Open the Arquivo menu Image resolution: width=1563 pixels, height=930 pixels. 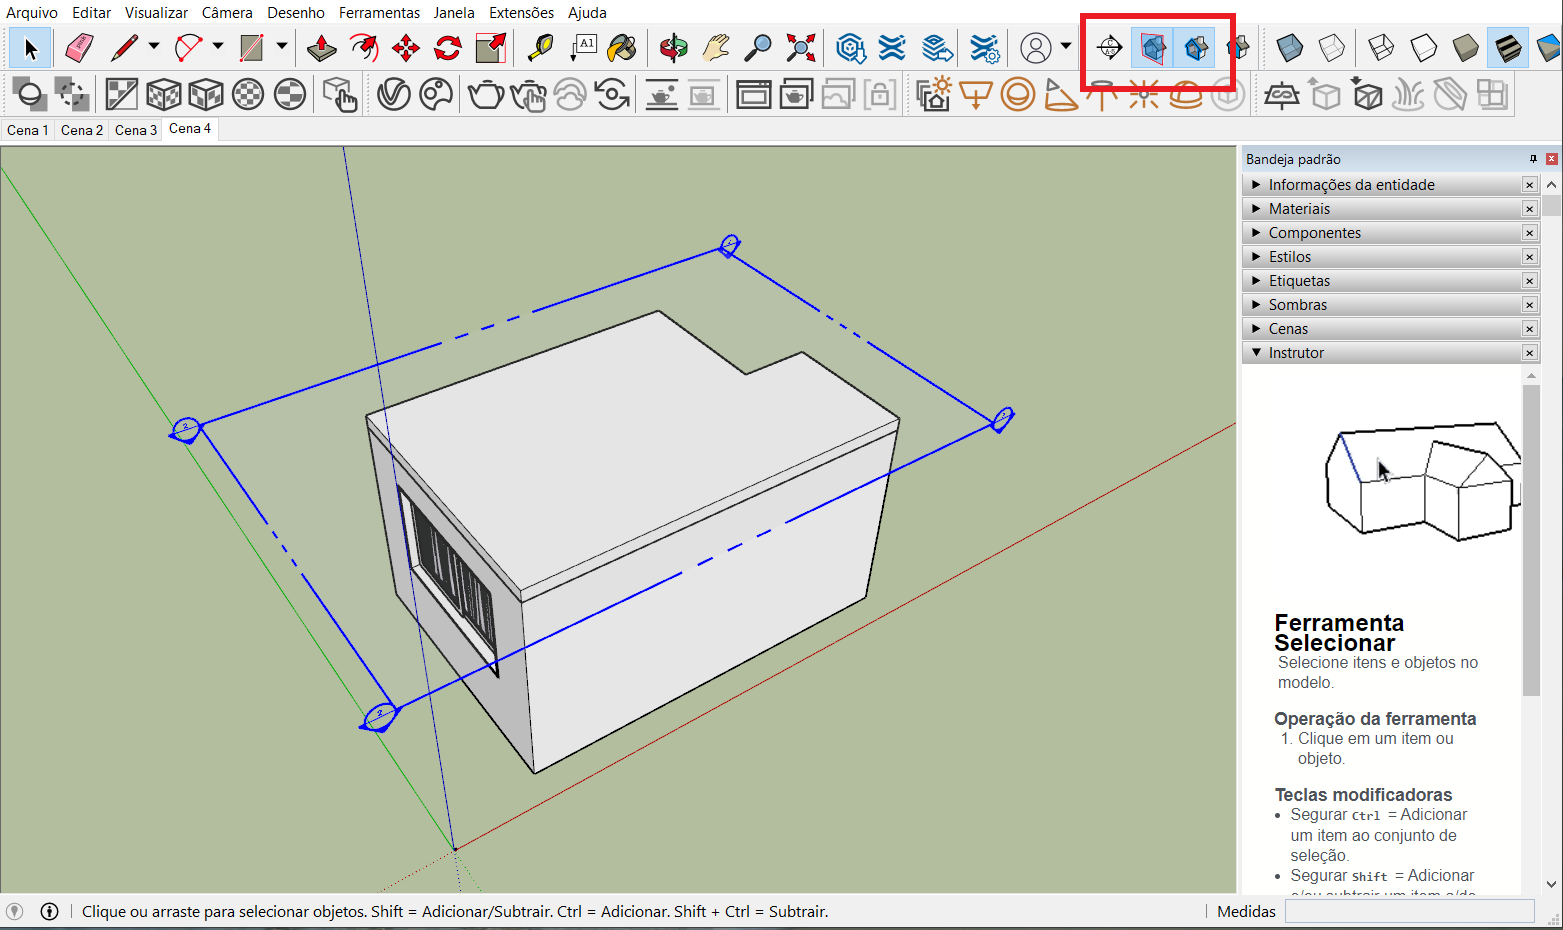click(32, 13)
